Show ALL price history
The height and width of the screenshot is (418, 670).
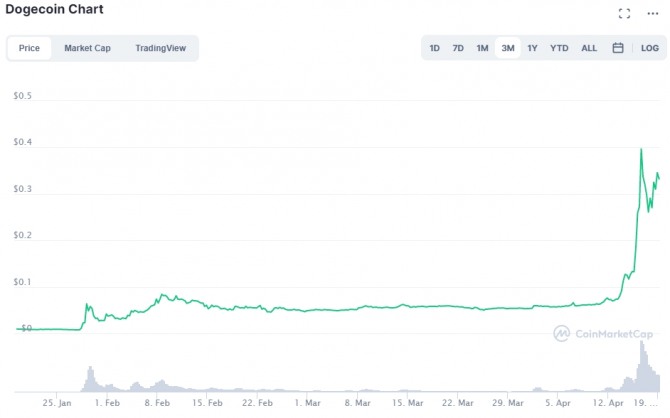[589, 48]
